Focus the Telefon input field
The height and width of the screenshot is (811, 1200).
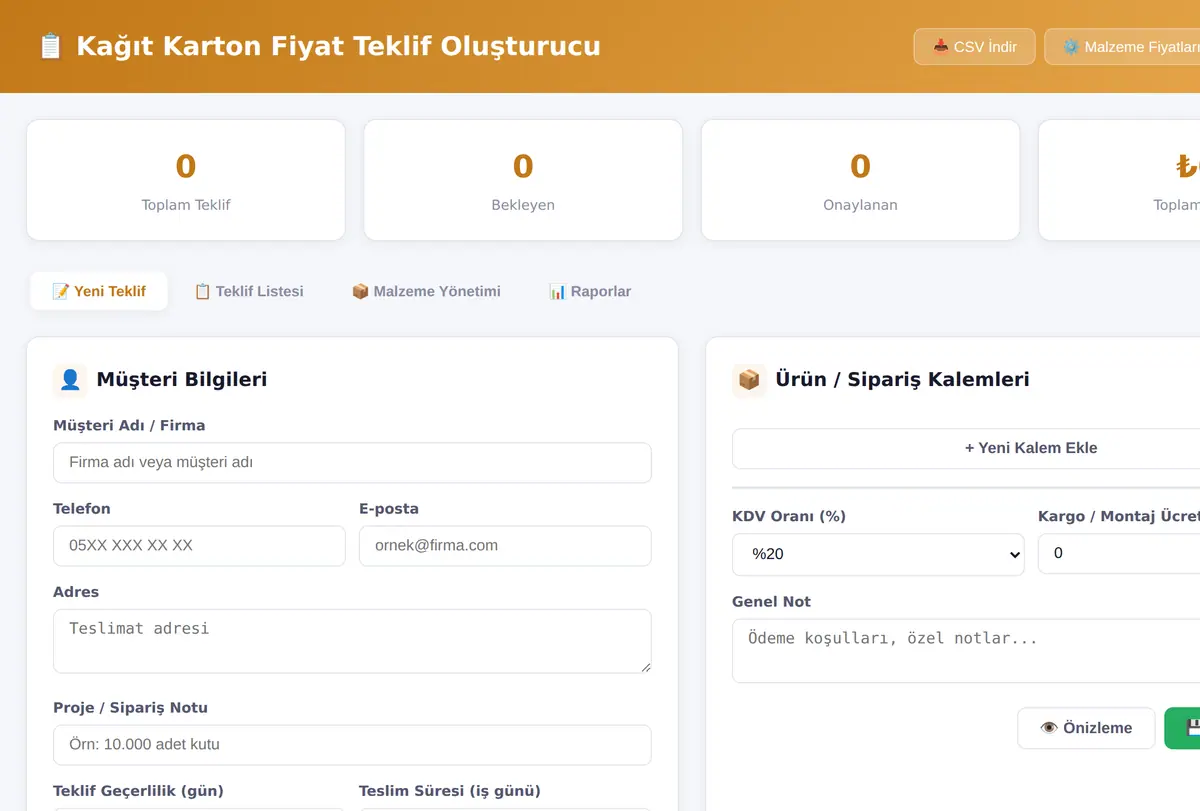pyautogui.click(x=199, y=546)
